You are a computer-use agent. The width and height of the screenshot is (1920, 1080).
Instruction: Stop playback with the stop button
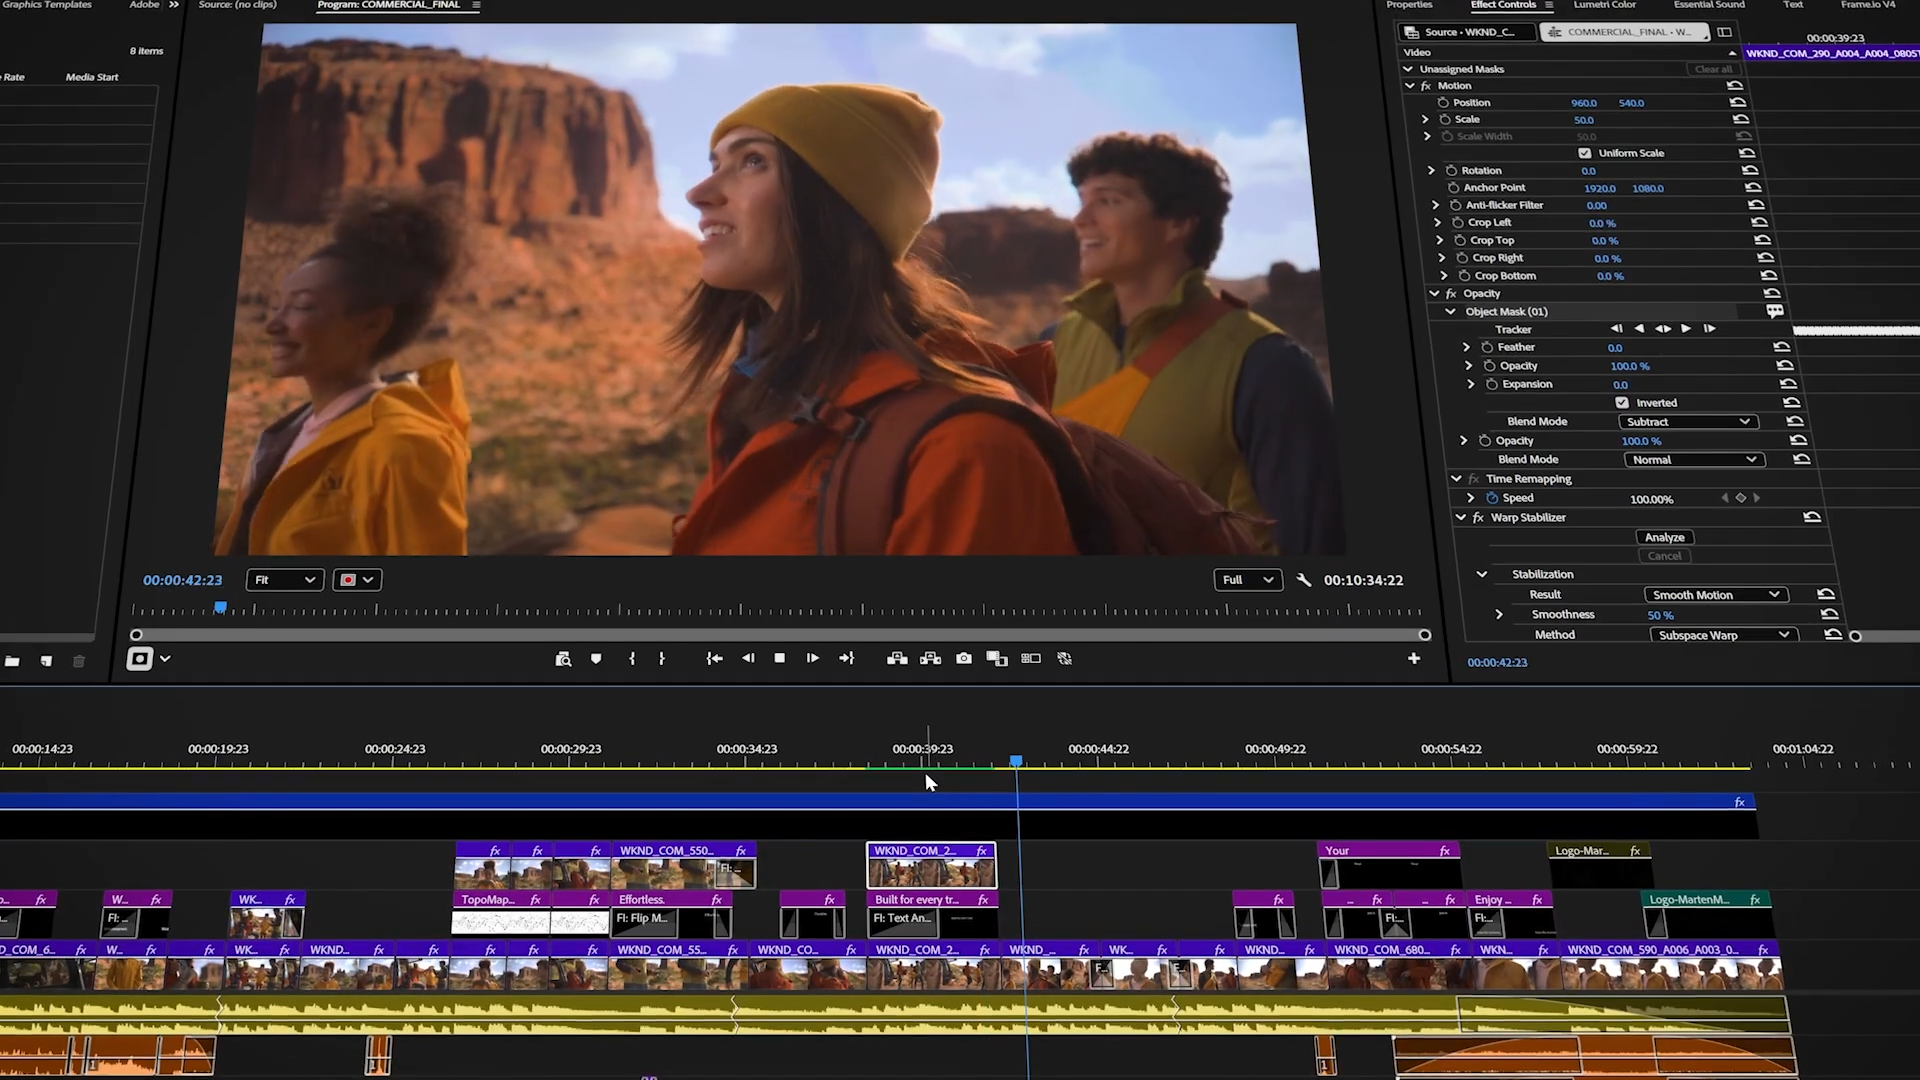click(x=780, y=658)
